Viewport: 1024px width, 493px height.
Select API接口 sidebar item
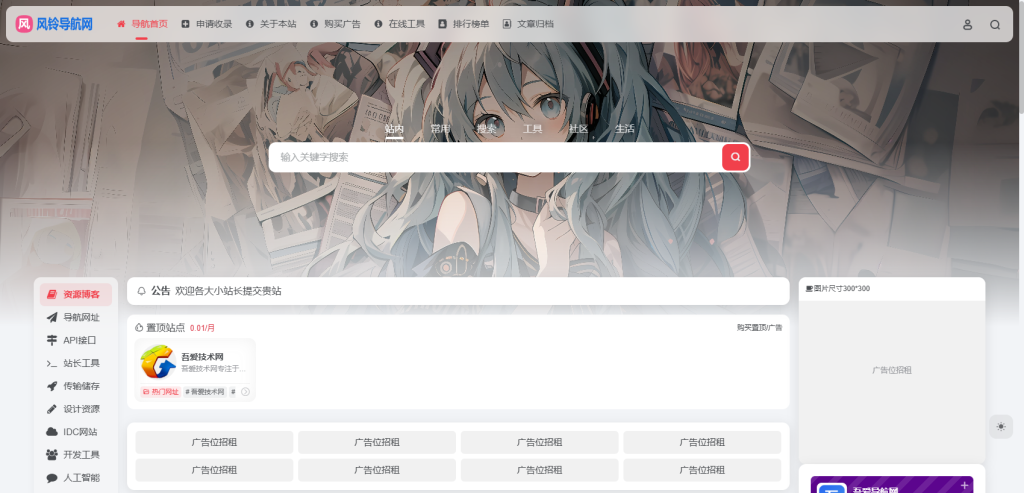[76, 340]
